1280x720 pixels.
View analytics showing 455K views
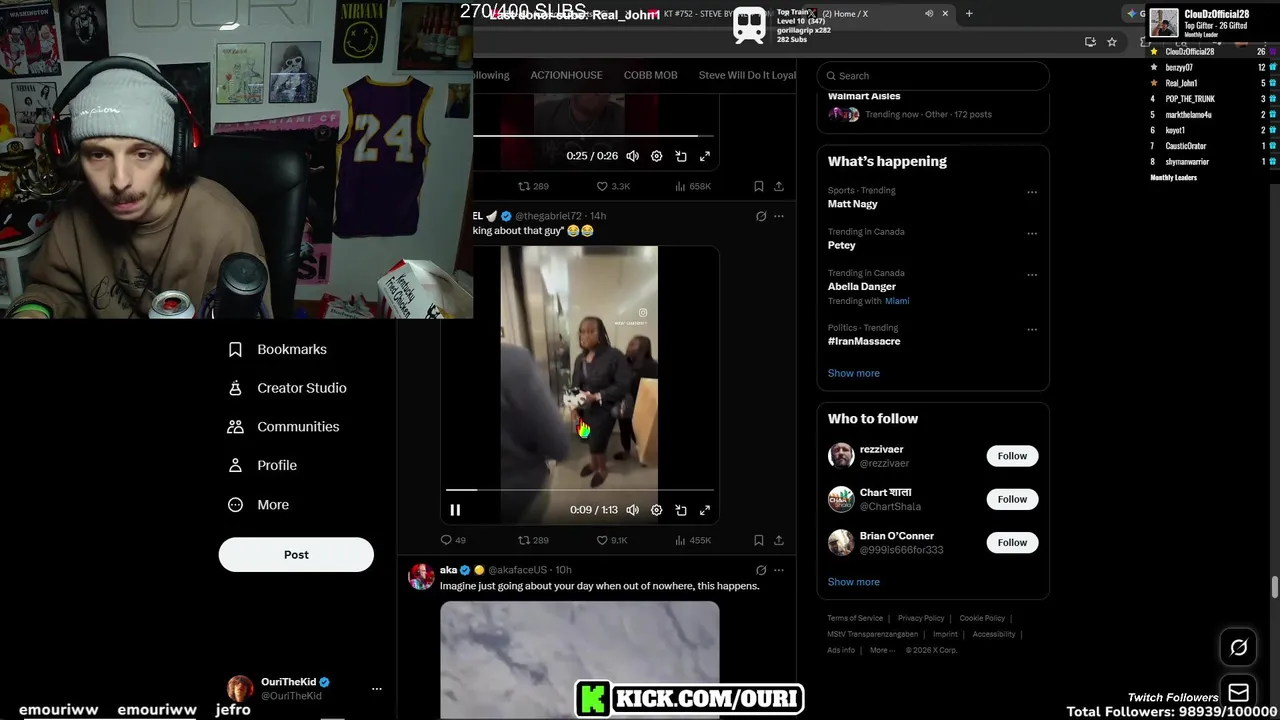pos(693,540)
